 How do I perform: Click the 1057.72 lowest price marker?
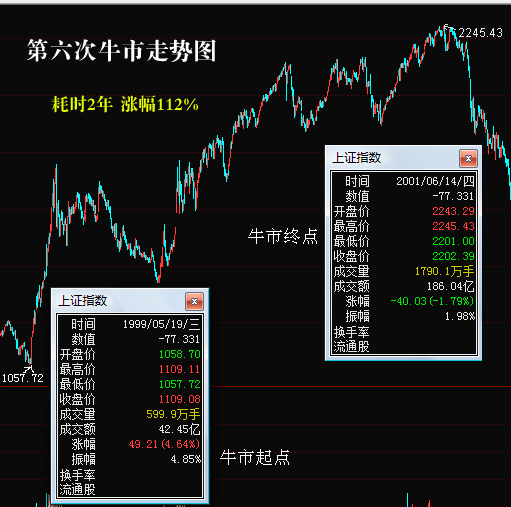pyautogui.click(x=23, y=378)
